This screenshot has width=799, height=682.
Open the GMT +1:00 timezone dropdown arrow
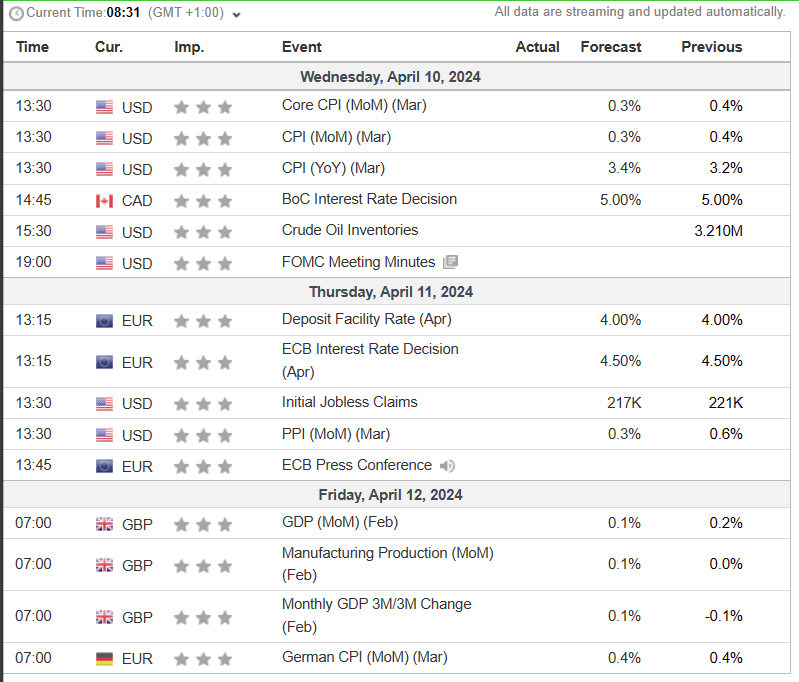(x=236, y=14)
